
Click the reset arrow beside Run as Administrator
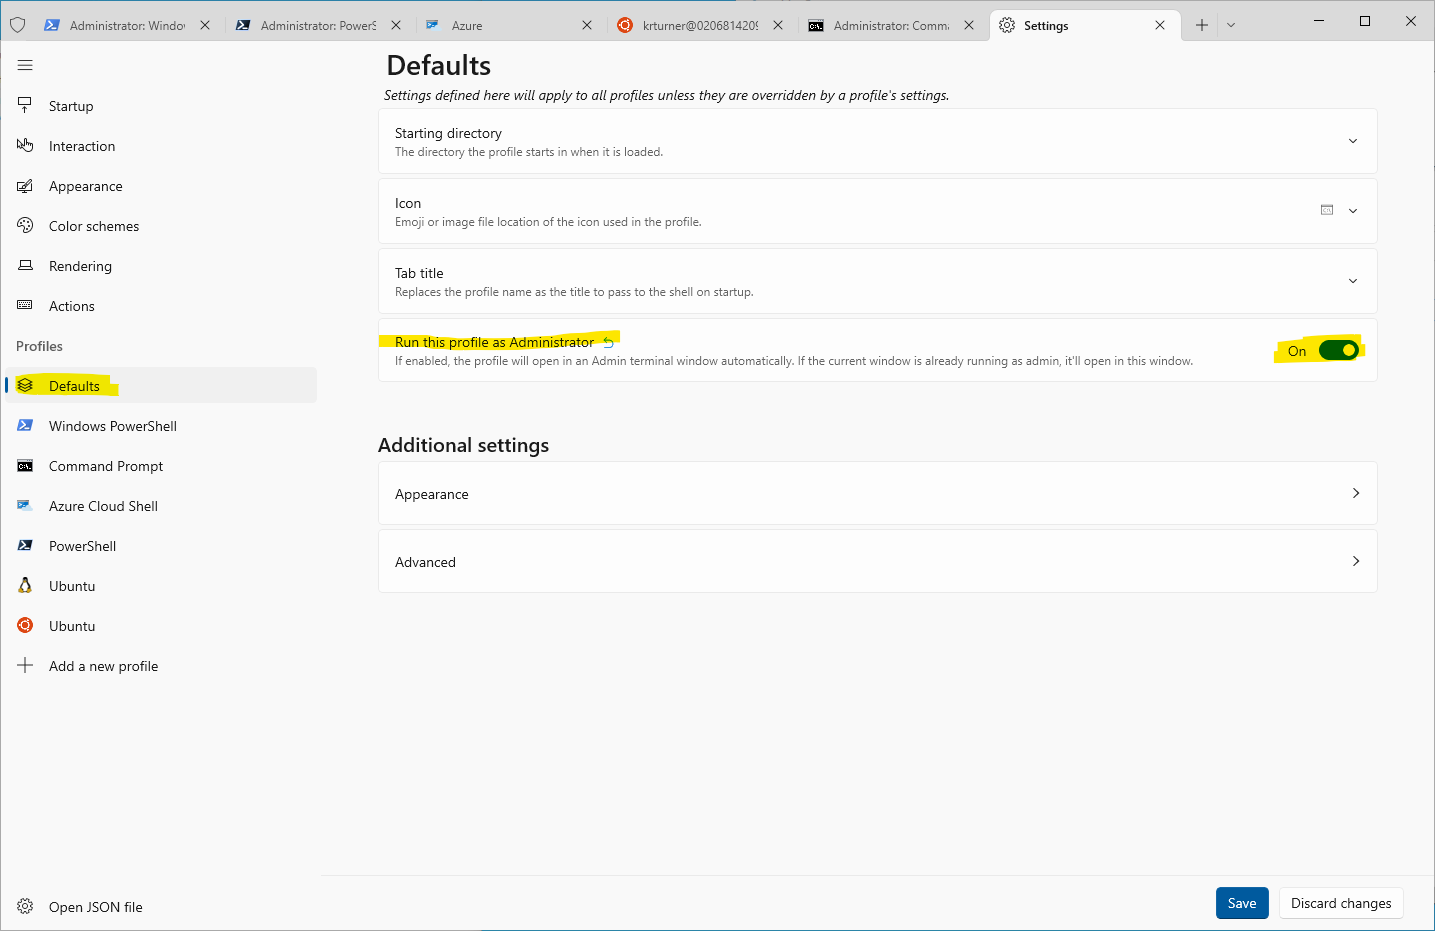(608, 343)
